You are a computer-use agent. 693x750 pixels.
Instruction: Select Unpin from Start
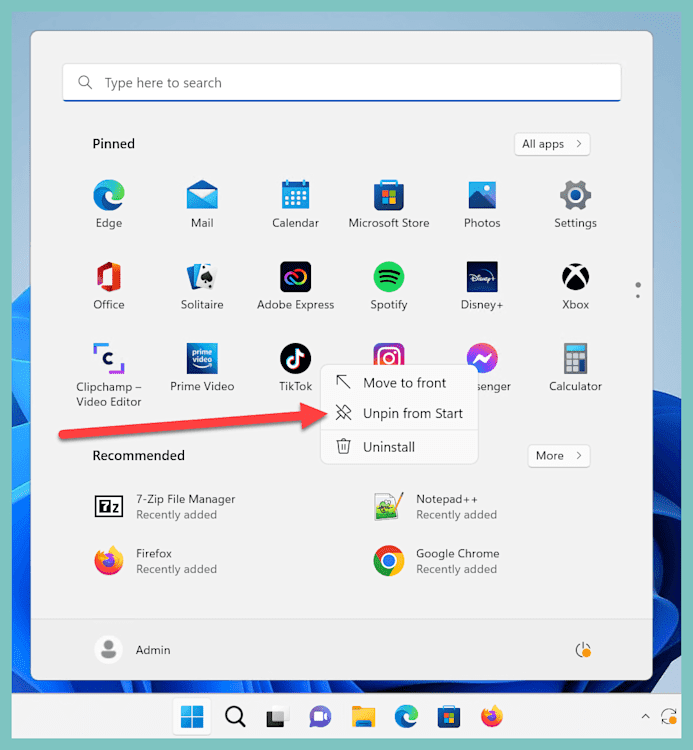(x=399, y=413)
